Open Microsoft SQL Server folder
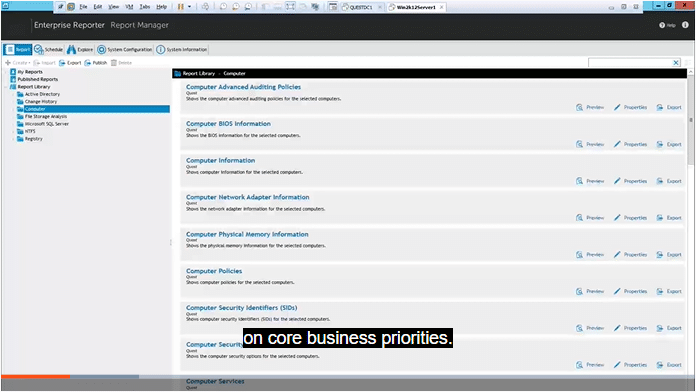The image size is (696, 392). (x=47, y=124)
